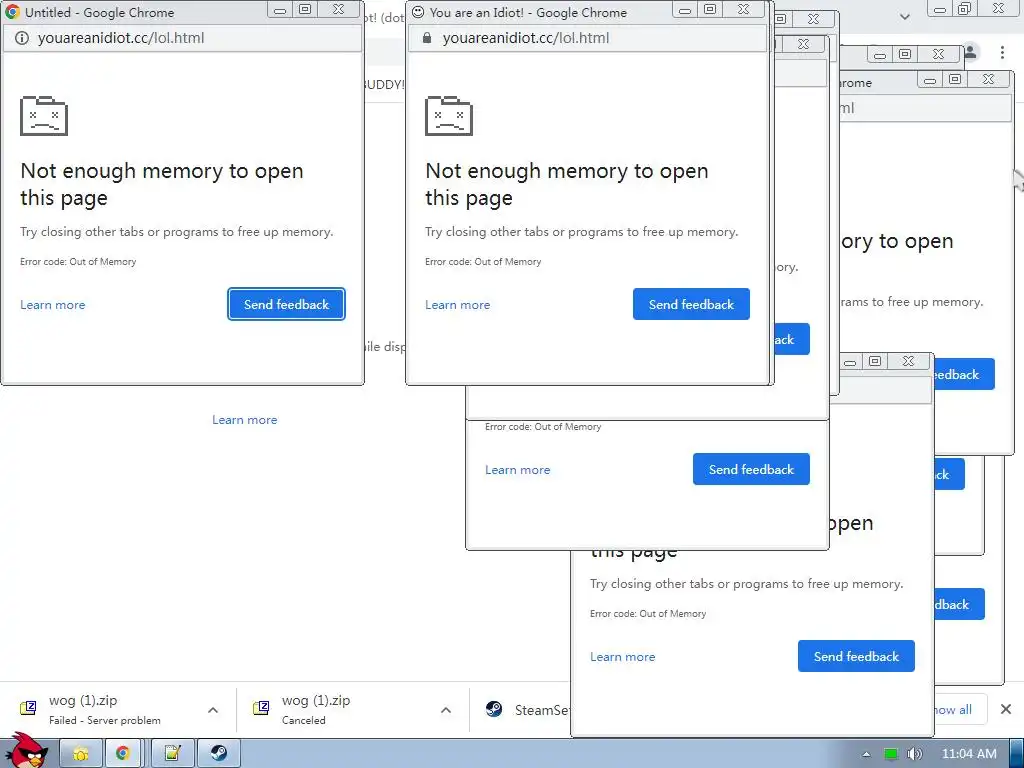The width and height of the screenshot is (1024, 768).
Task: Click the Chrome logo in Untitled window title bar
Action: pyautogui.click(x=12, y=12)
